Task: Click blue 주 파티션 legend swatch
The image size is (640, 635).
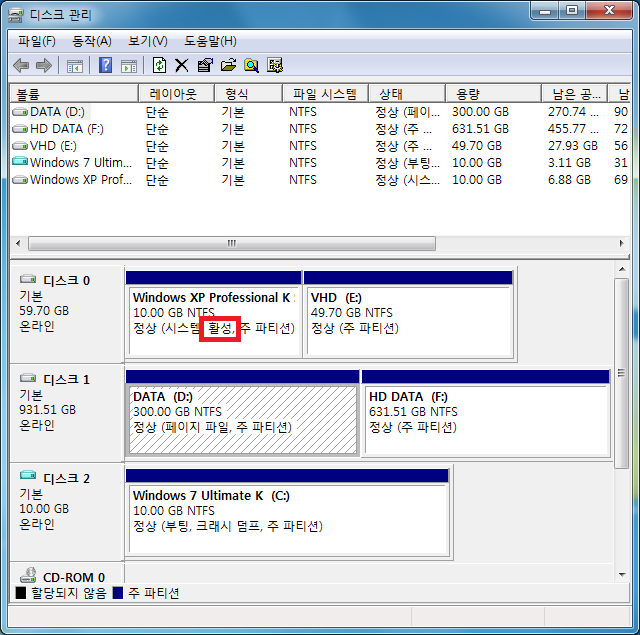Action: click(x=118, y=593)
